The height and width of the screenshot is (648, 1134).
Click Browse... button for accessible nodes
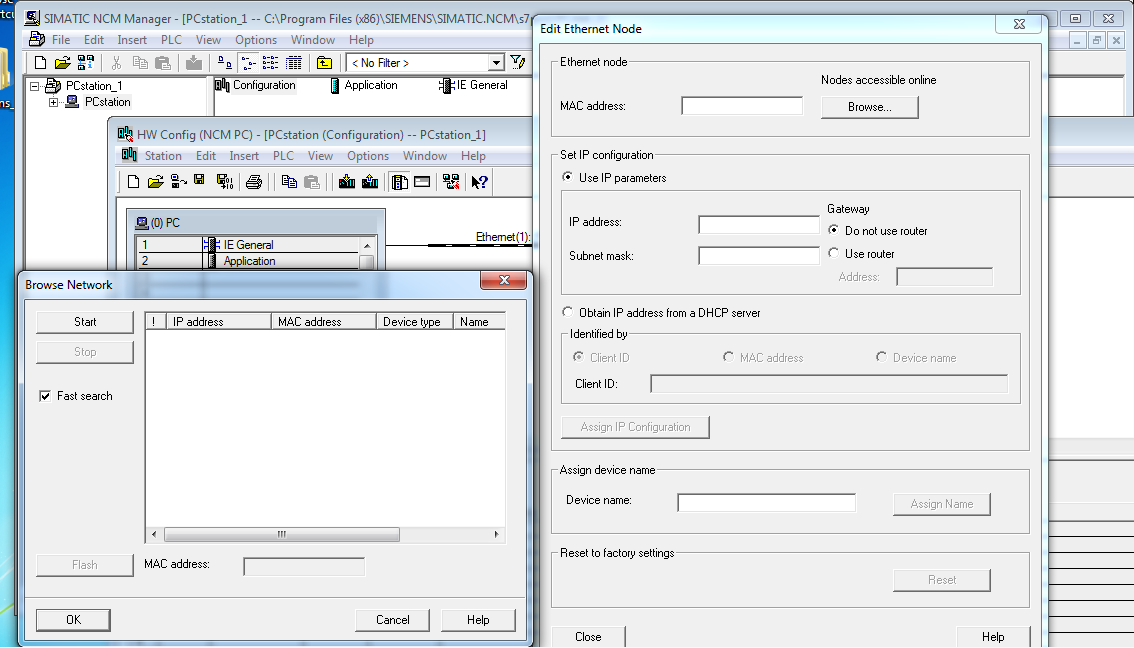point(869,107)
